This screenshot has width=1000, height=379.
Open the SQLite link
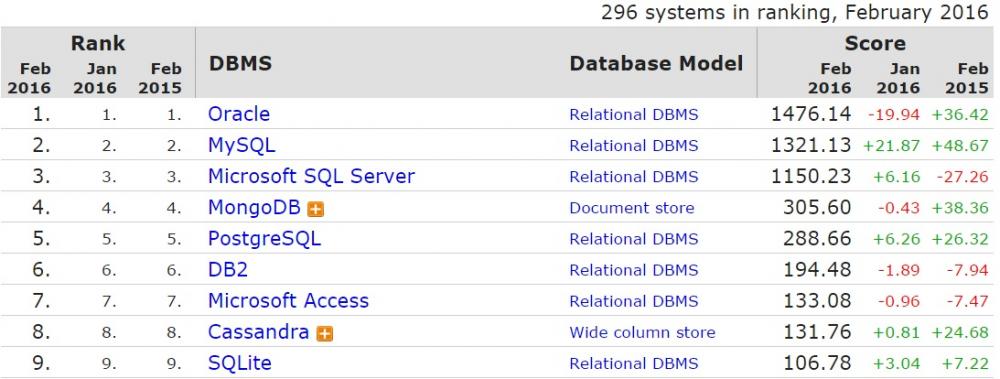(240, 363)
